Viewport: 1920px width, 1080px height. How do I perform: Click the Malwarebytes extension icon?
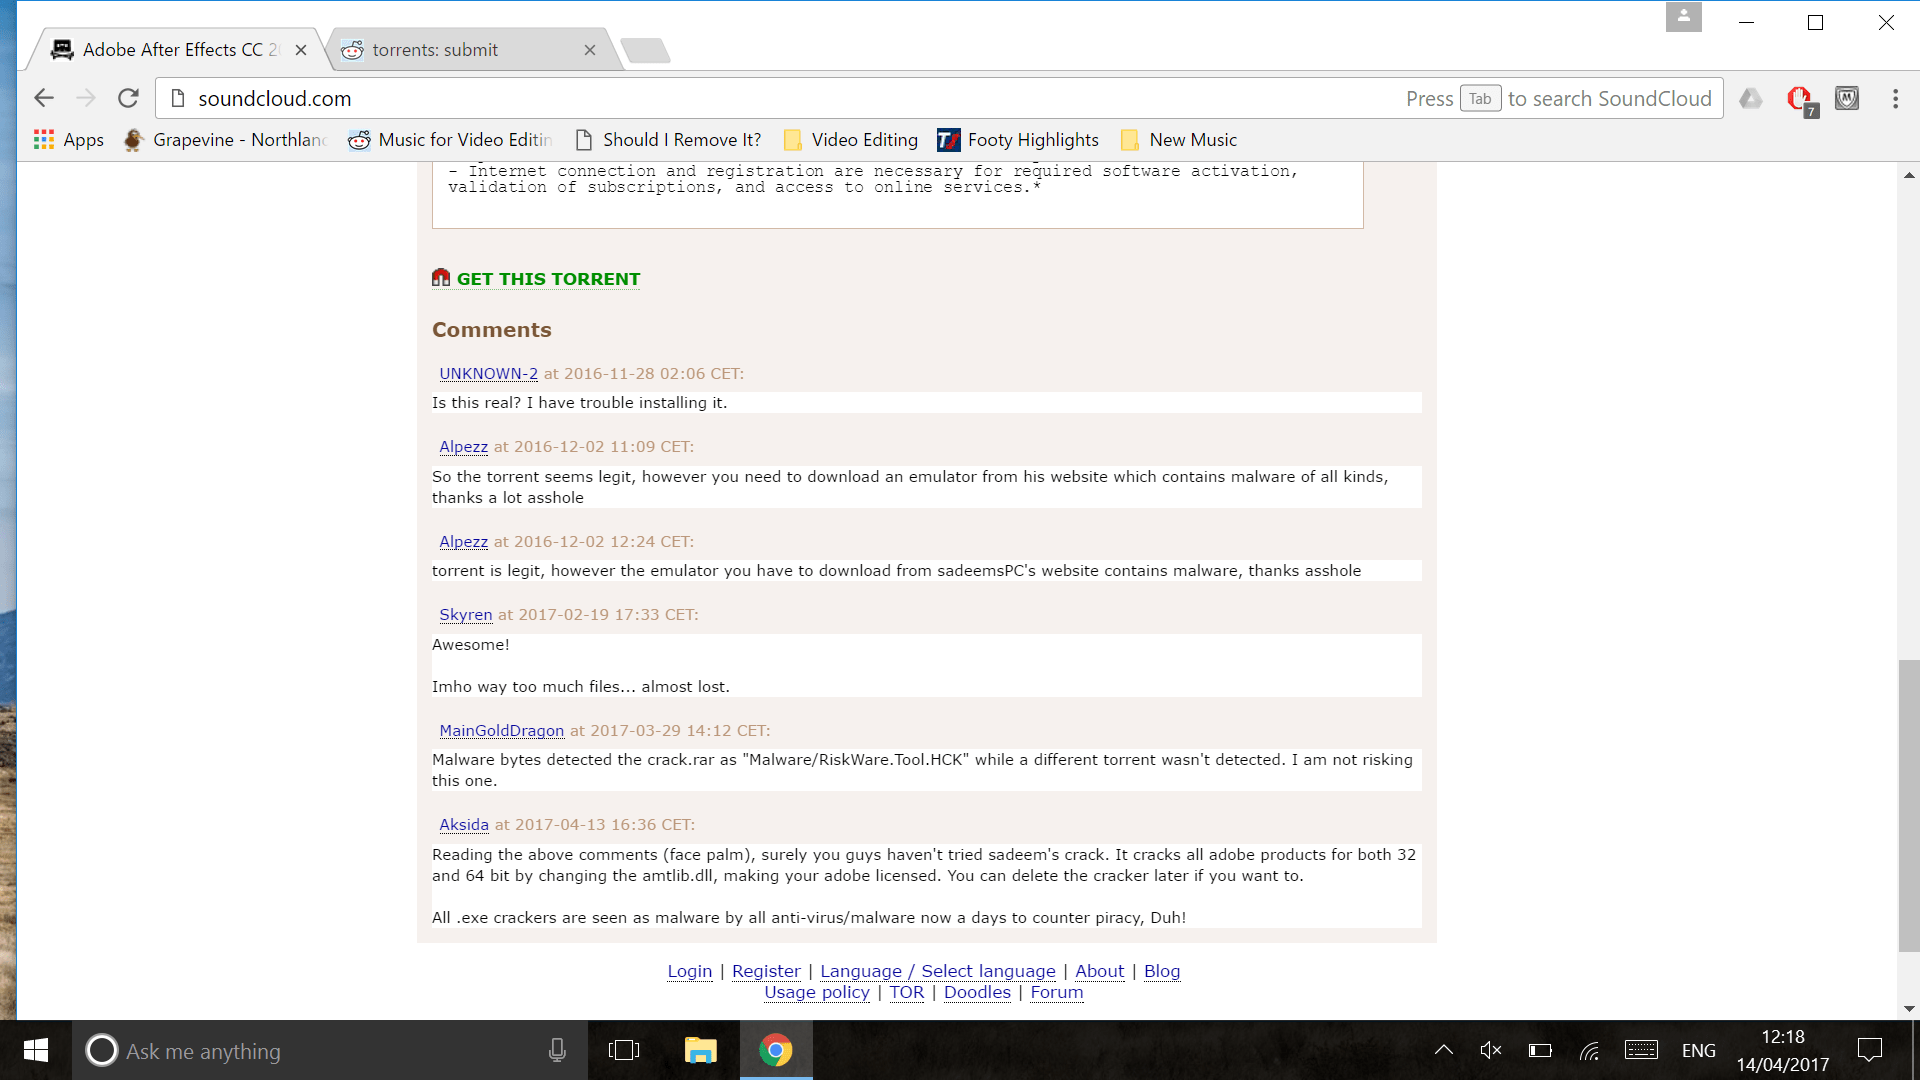(1847, 98)
